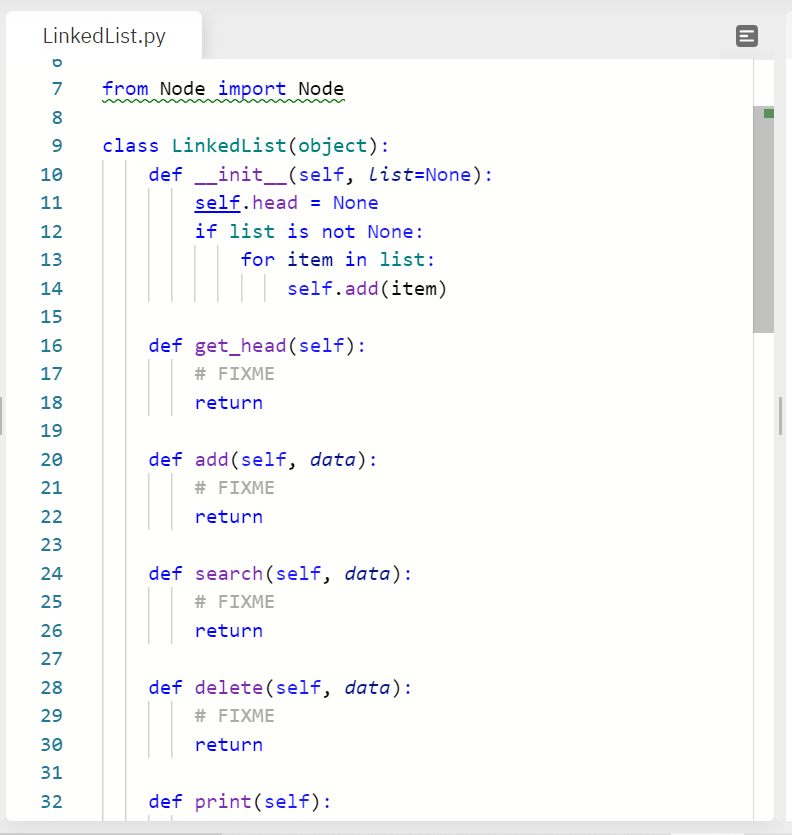
Task: Click the FIXME comment on line 17
Action: [x=234, y=374]
